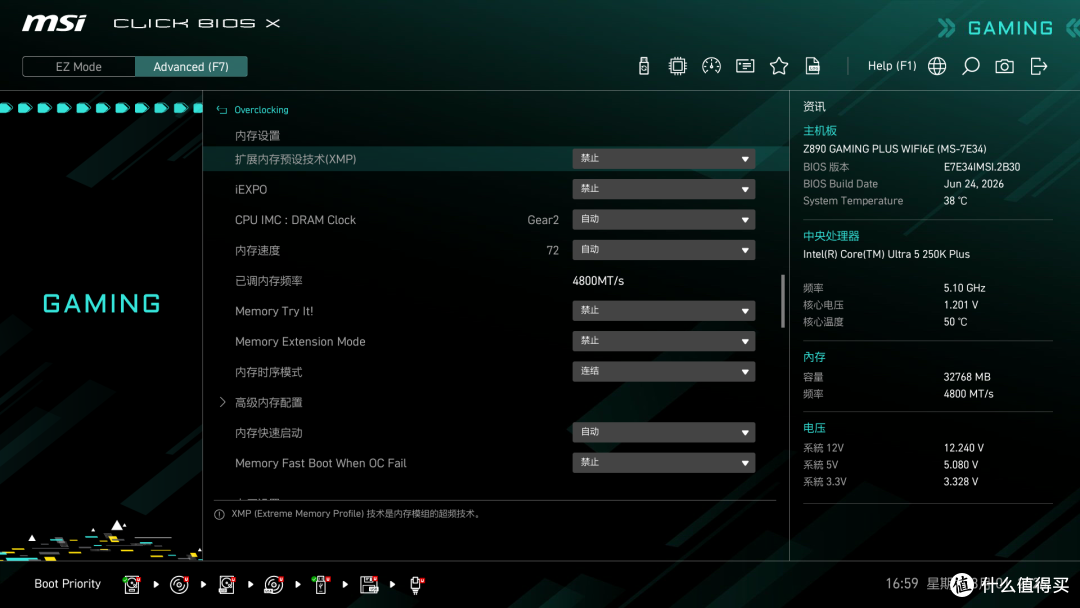The image size is (1080, 608).
Task: Click the exit door icon
Action: [x=1039, y=66]
